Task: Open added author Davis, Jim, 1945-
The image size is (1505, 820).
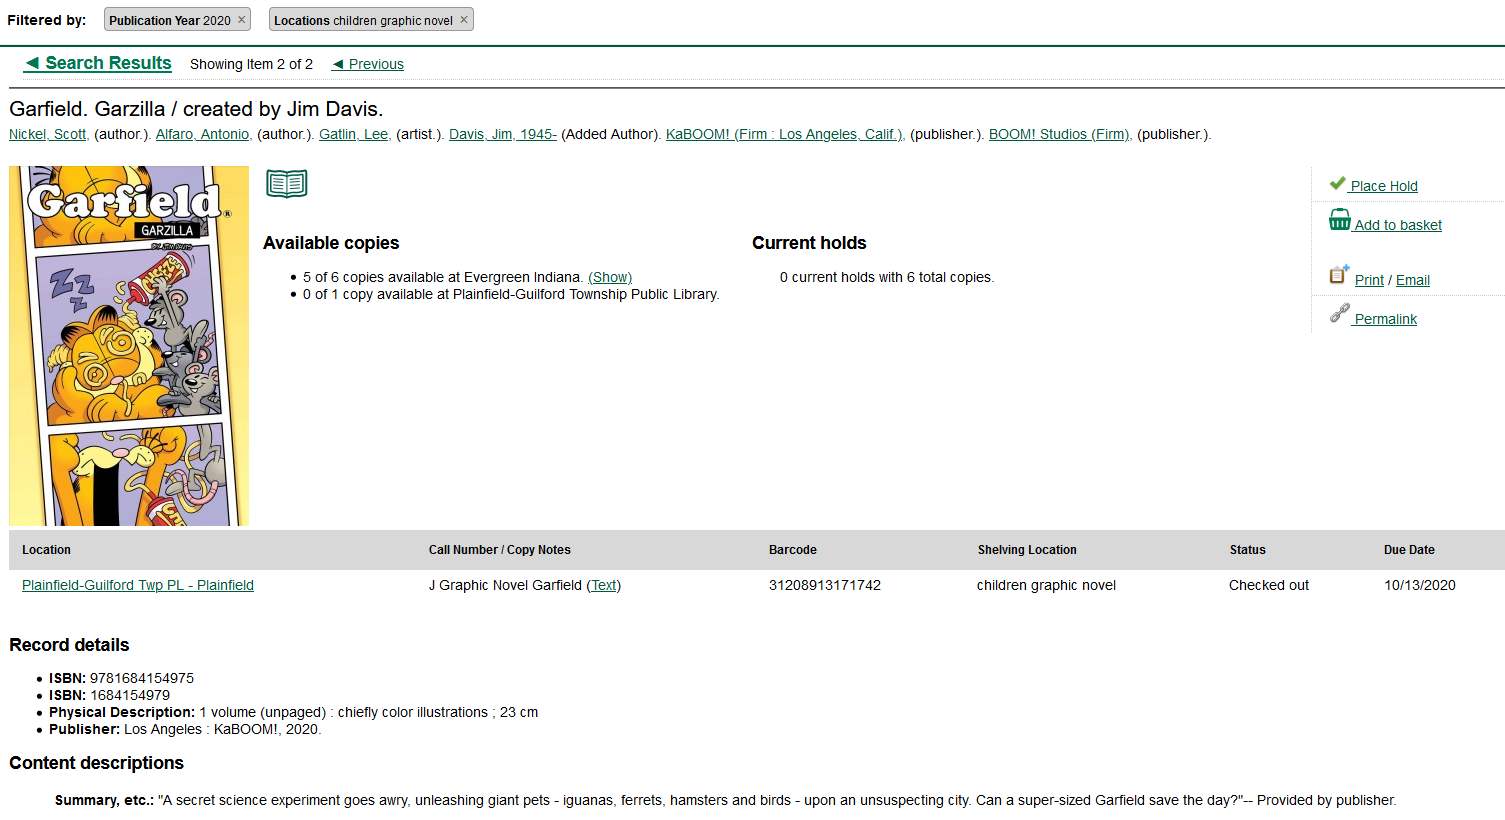Action: coord(503,134)
